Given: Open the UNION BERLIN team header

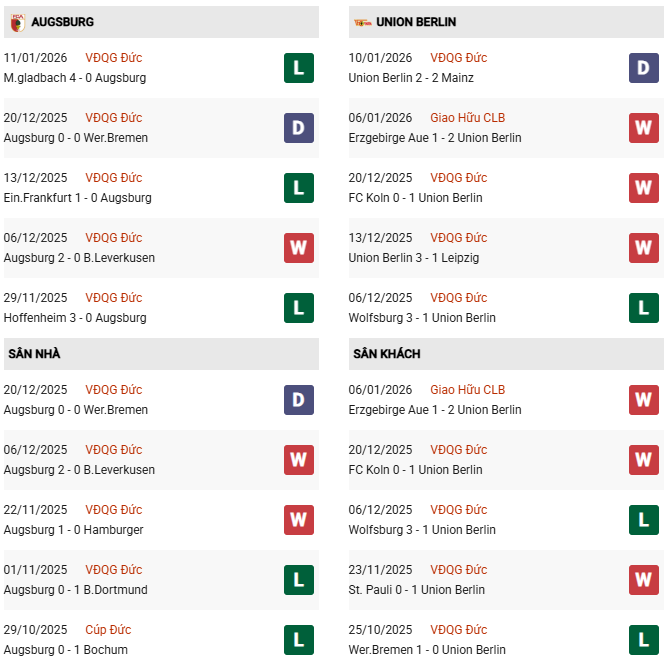Looking at the screenshot, I should pyautogui.click(x=418, y=21).
